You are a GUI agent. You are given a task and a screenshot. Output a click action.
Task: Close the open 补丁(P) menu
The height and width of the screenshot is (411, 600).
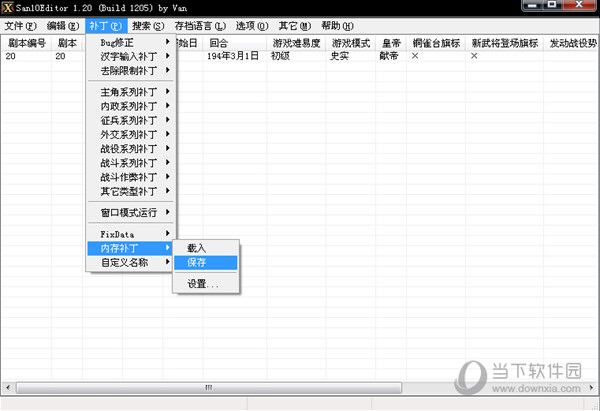click(106, 26)
